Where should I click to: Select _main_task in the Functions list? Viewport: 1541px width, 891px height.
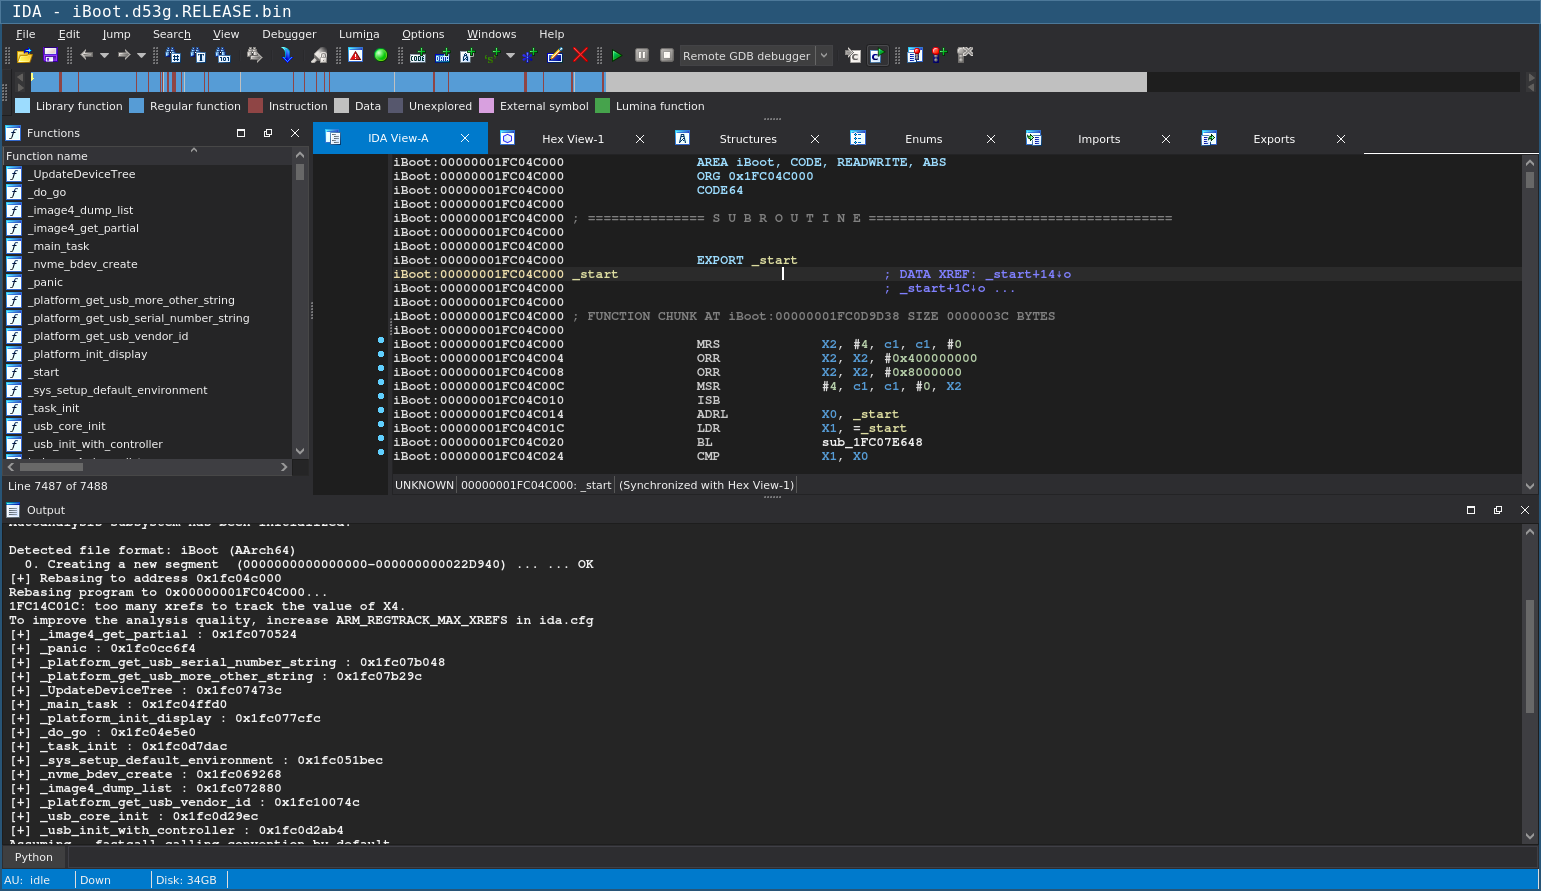click(60, 246)
